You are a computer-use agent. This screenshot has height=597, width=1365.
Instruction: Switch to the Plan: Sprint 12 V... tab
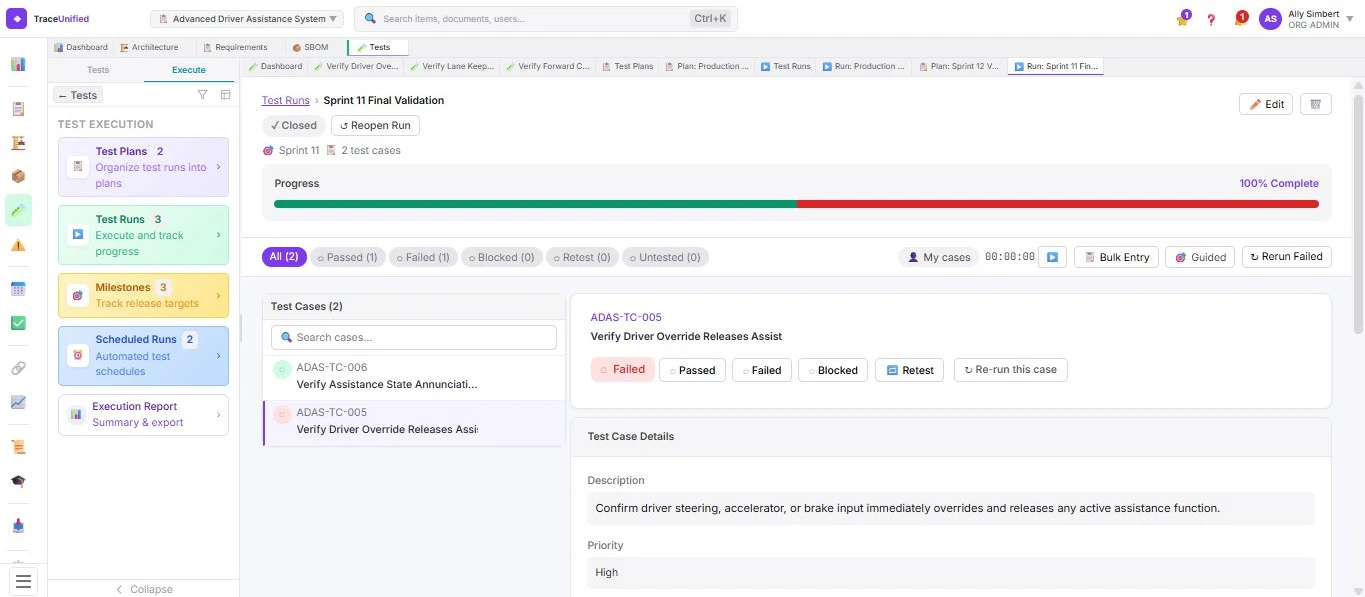pyautogui.click(x=958, y=66)
